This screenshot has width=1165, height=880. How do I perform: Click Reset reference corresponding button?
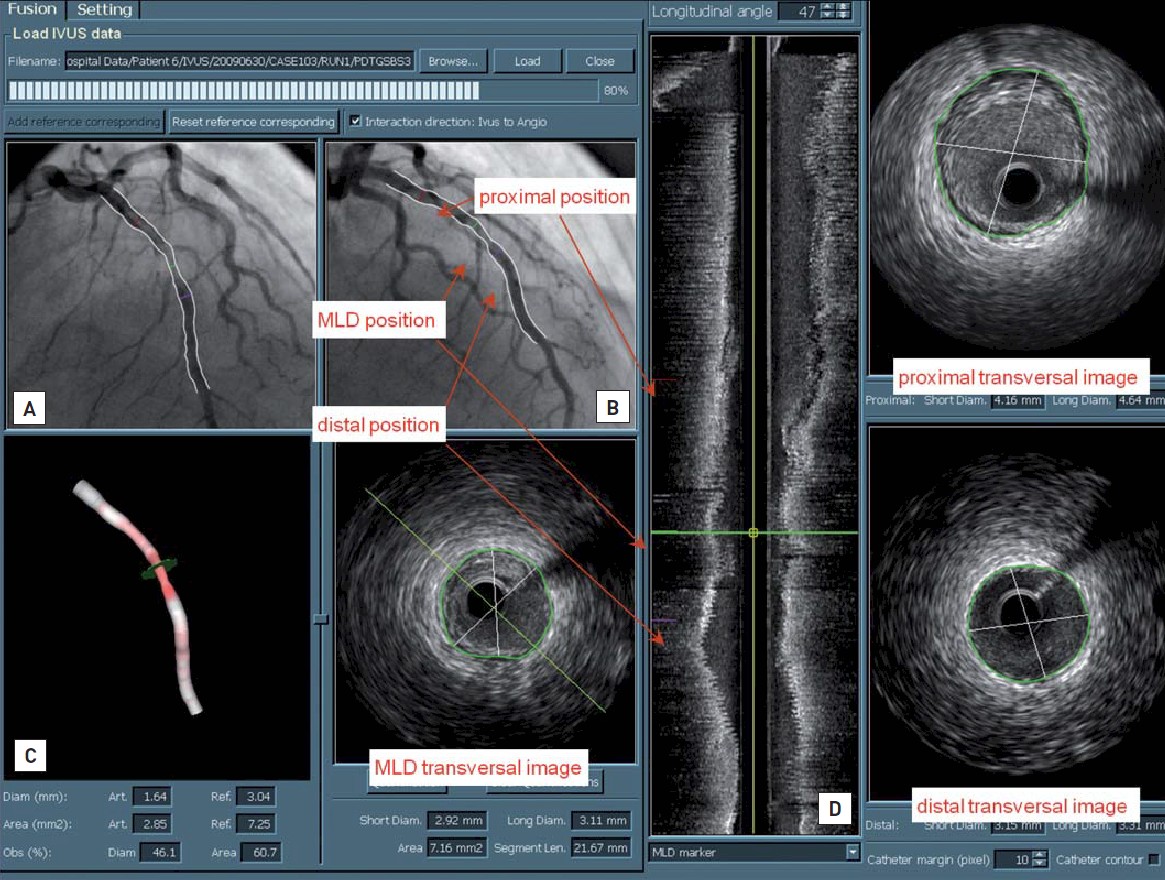point(253,122)
